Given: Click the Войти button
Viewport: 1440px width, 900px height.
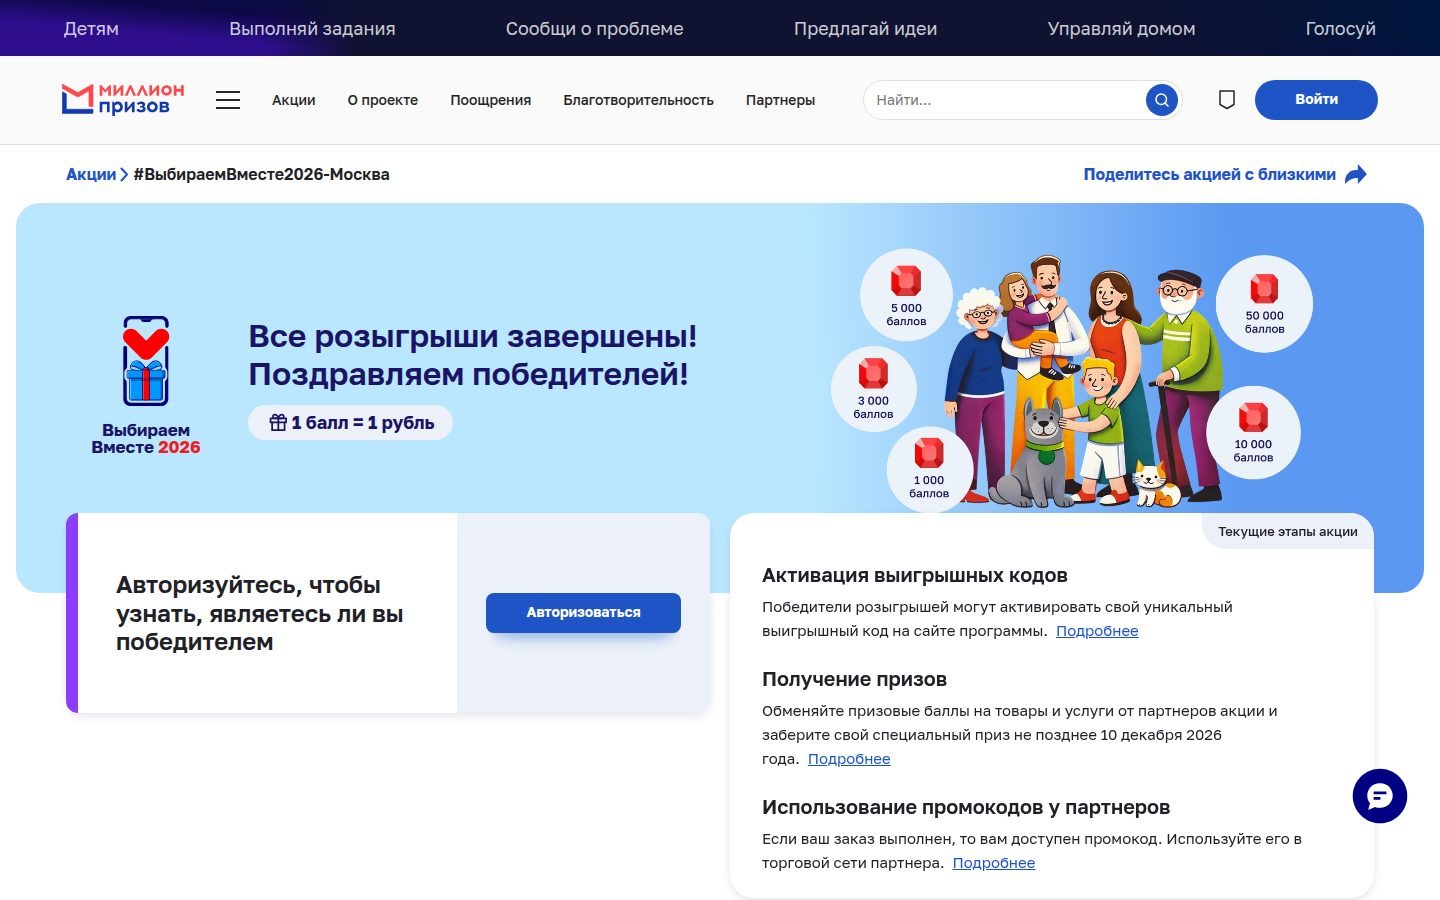Looking at the screenshot, I should [x=1316, y=100].
